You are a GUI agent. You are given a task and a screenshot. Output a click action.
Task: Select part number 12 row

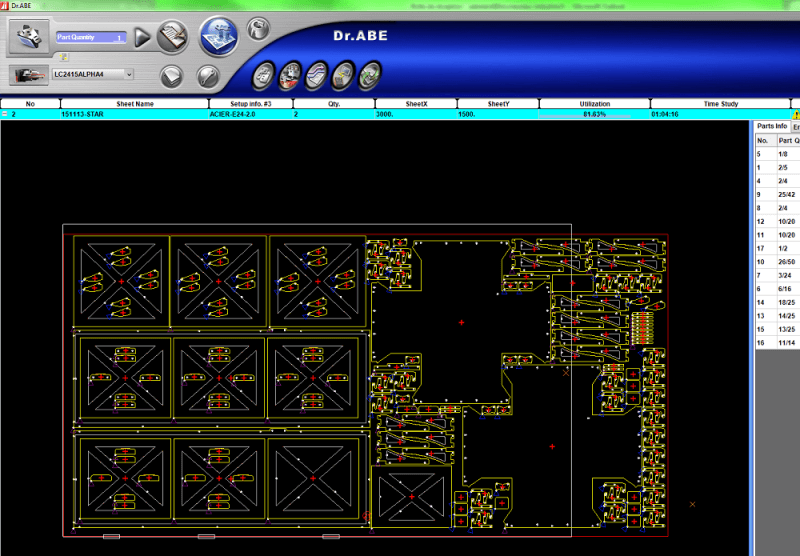[777, 221]
